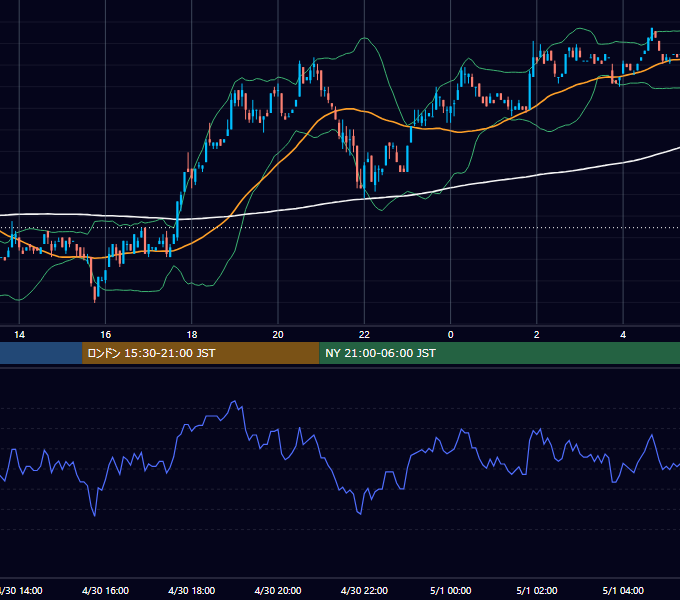The width and height of the screenshot is (680, 600).
Task: Click the 16 hour axis label
Action: click(105, 335)
